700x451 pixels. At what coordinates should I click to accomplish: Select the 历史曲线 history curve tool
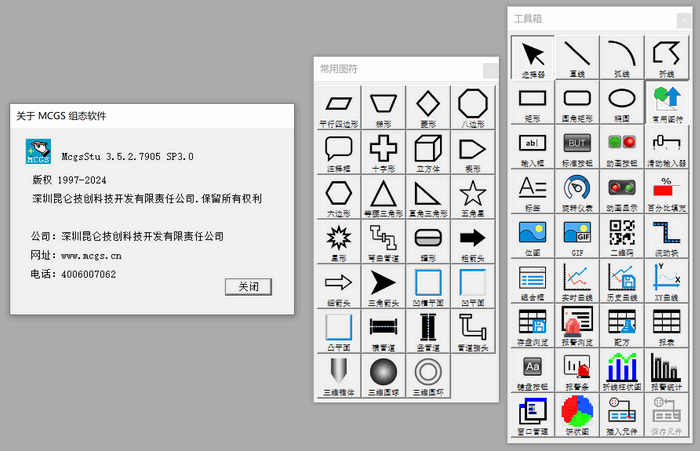pos(622,281)
